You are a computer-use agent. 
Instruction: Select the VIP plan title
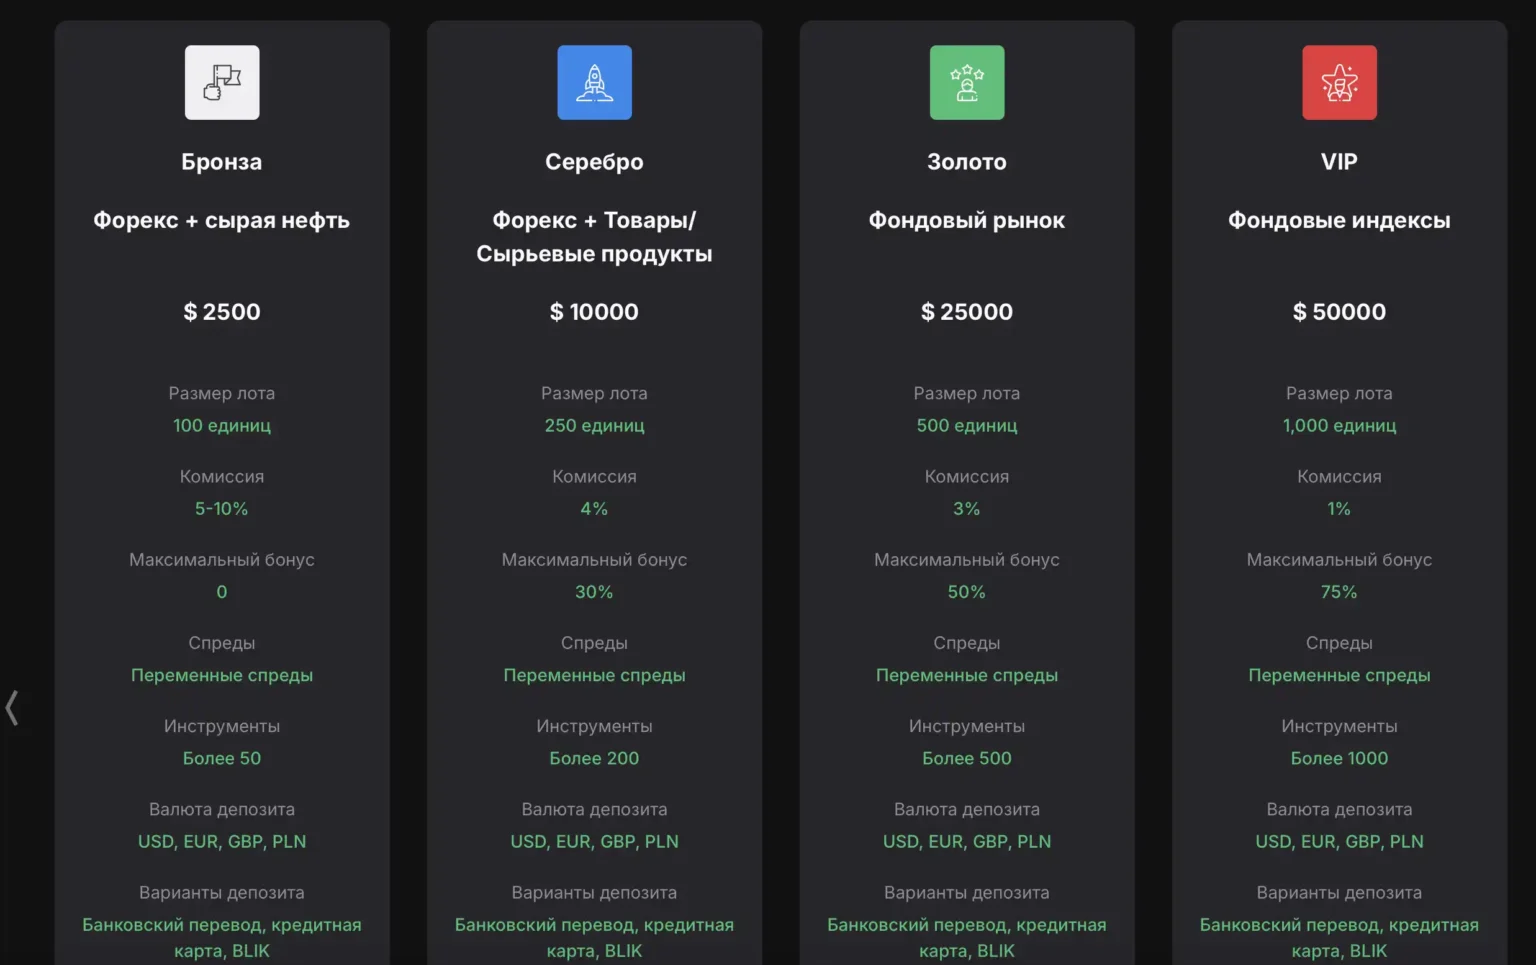[1339, 162]
